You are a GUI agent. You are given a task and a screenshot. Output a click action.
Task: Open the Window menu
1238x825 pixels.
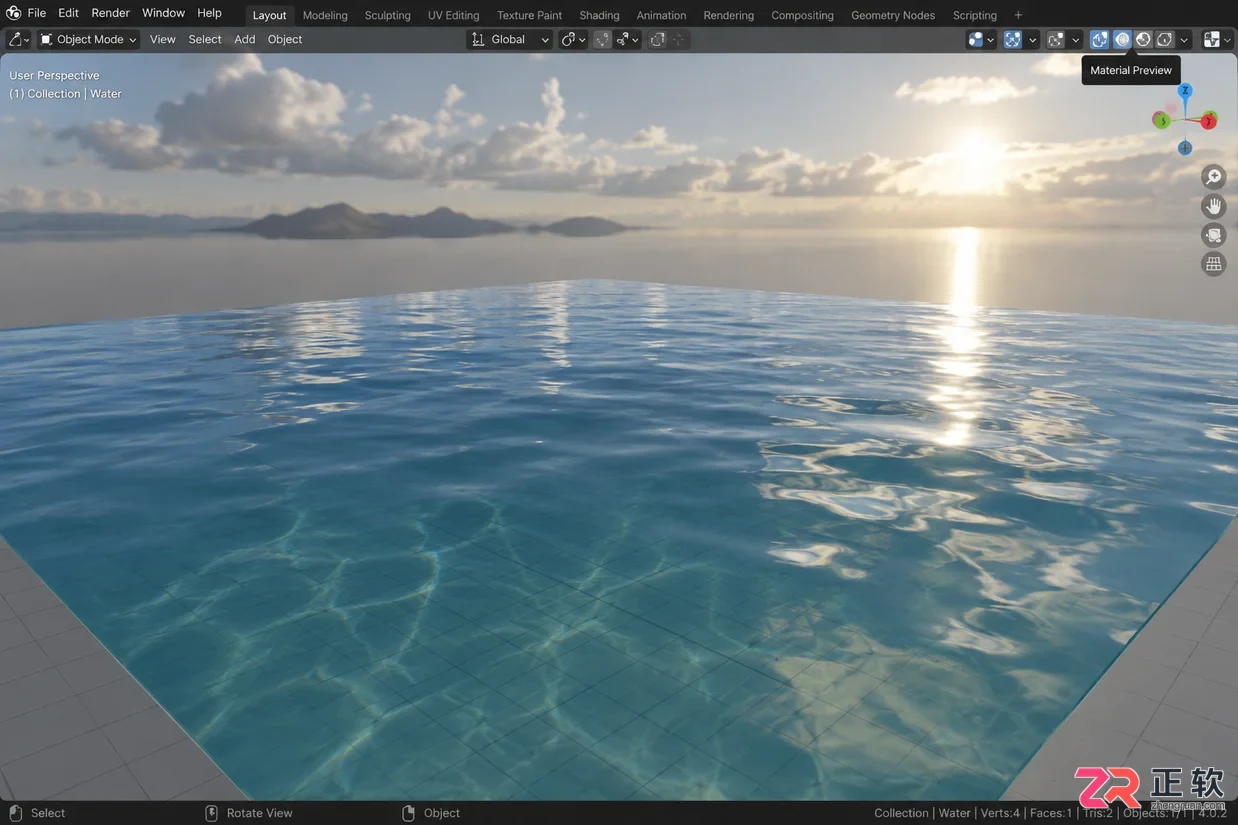point(163,13)
